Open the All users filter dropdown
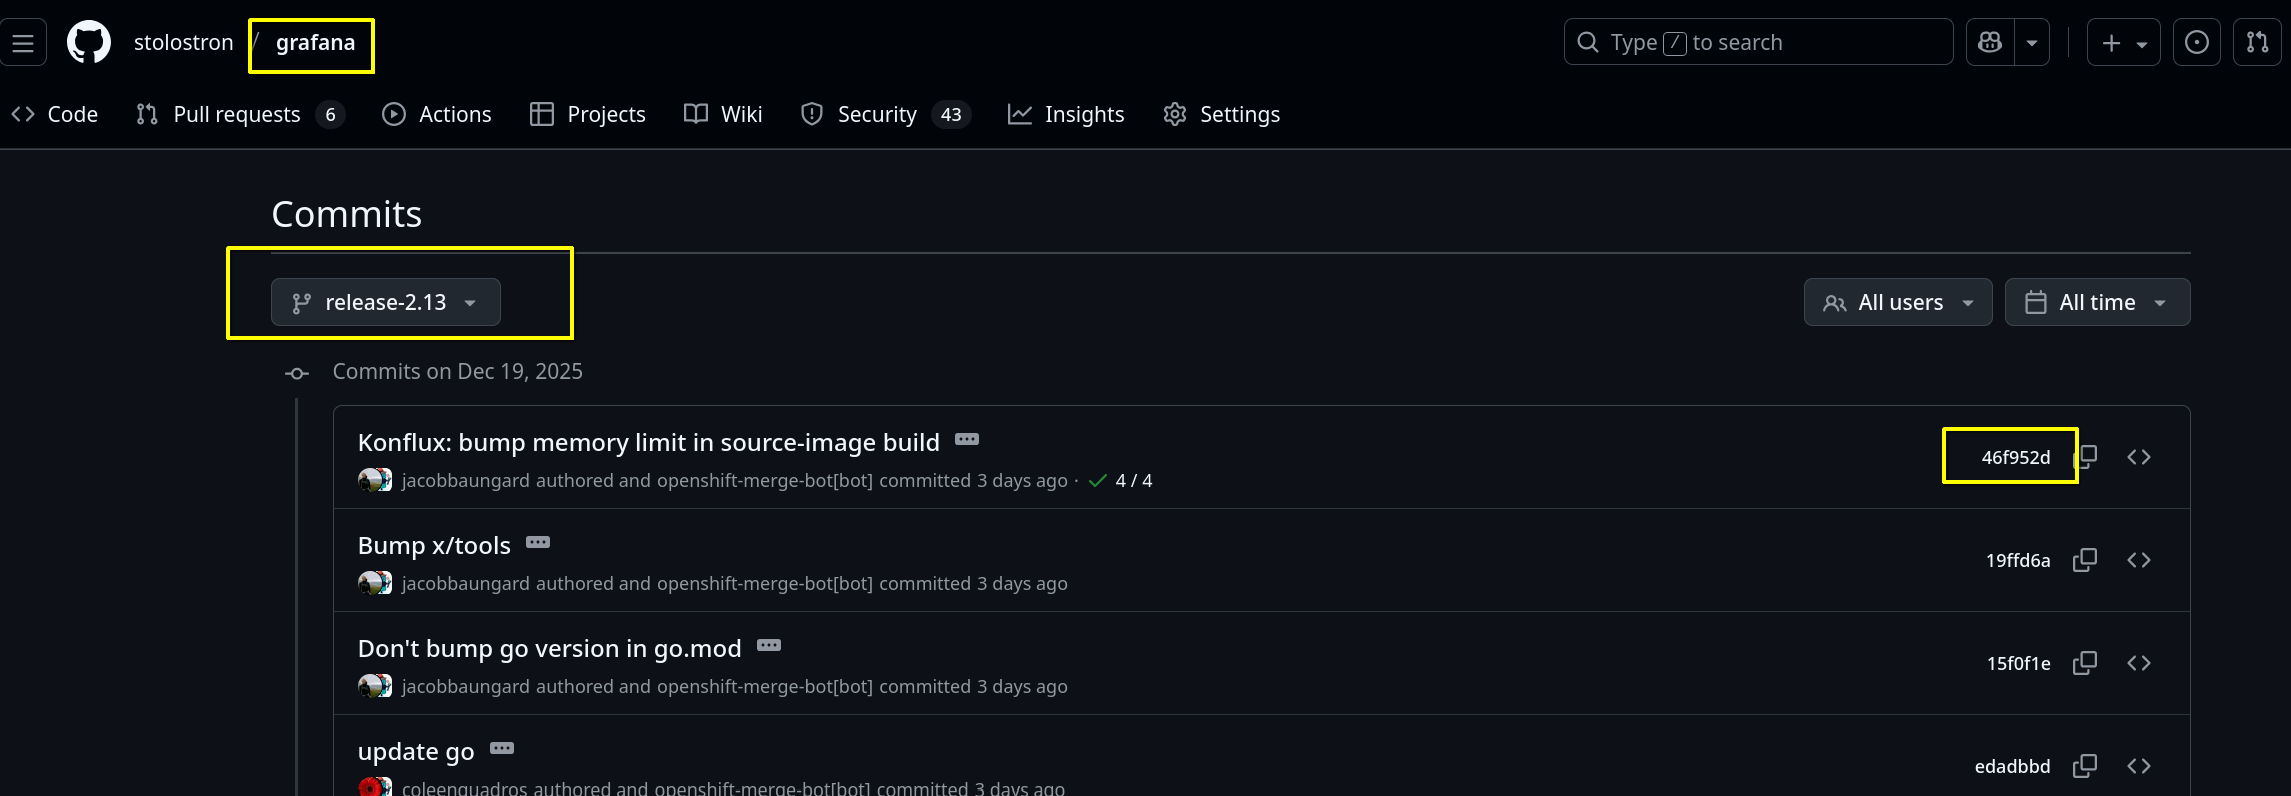Image resolution: width=2291 pixels, height=796 pixels. click(x=1897, y=302)
